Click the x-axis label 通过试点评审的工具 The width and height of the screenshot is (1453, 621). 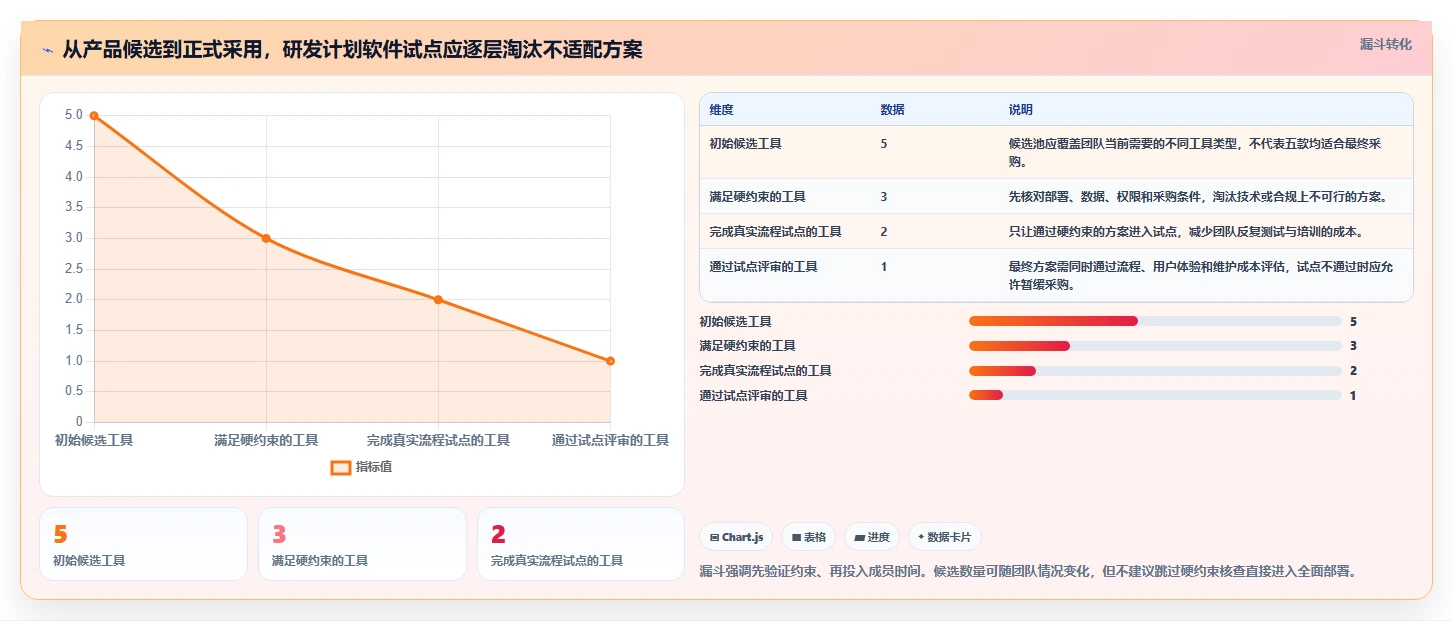[610, 440]
